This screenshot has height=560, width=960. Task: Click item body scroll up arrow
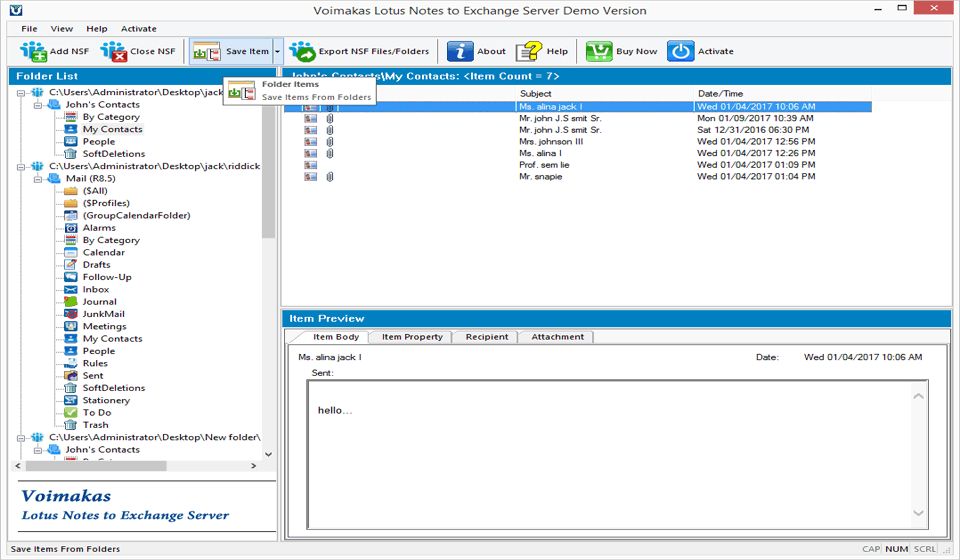tap(918, 397)
